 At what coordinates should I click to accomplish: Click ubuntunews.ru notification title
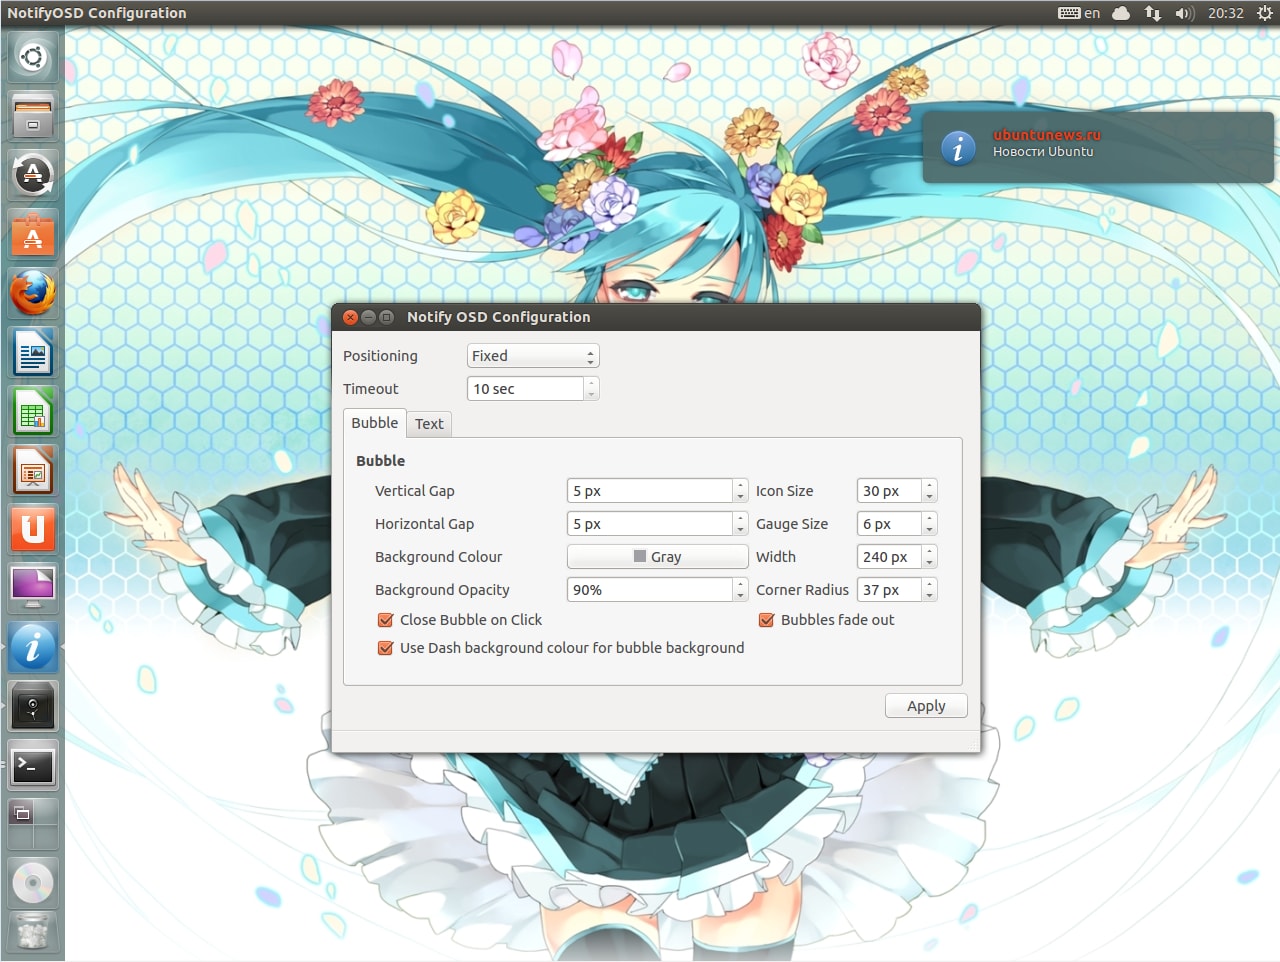(x=1046, y=134)
